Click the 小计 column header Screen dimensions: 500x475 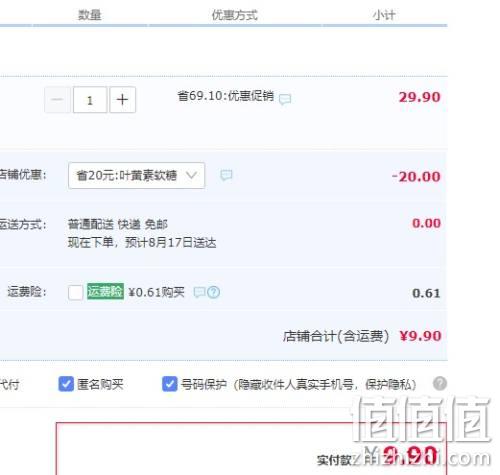384,15
